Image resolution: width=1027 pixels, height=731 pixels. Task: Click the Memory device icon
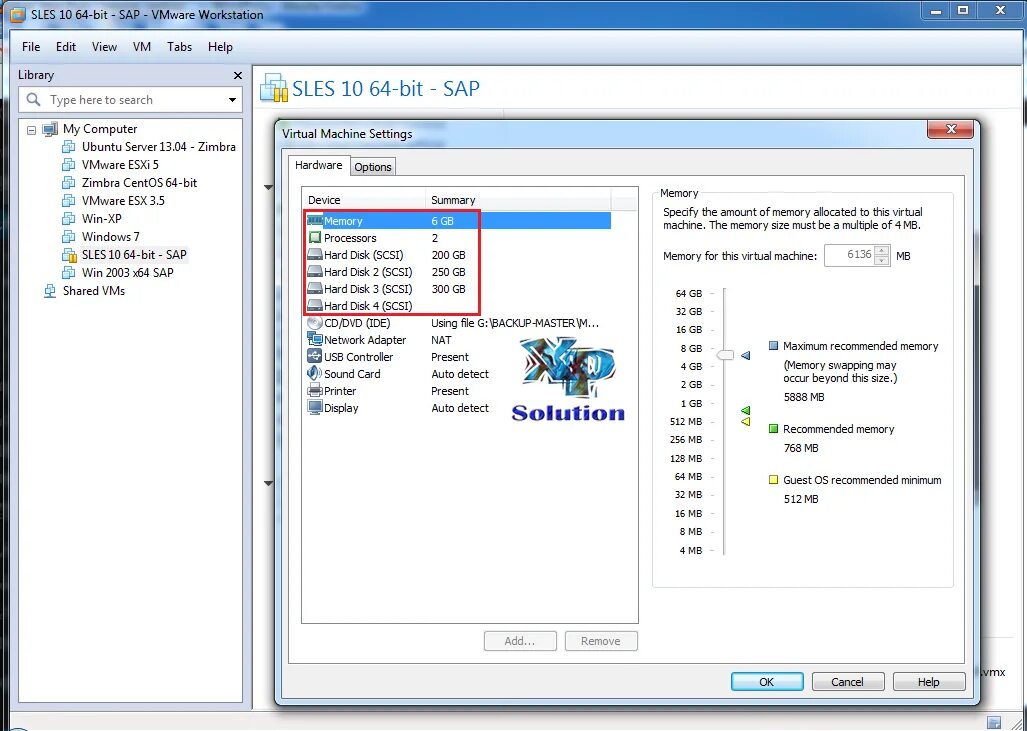[315, 221]
